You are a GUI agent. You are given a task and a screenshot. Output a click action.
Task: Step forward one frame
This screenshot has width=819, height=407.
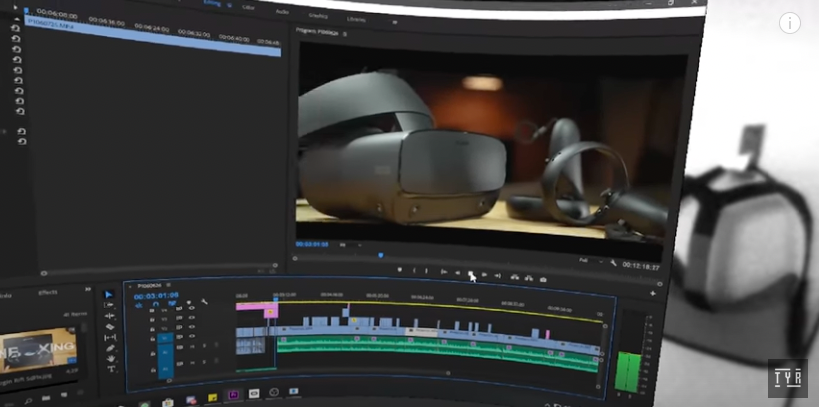[484, 275]
